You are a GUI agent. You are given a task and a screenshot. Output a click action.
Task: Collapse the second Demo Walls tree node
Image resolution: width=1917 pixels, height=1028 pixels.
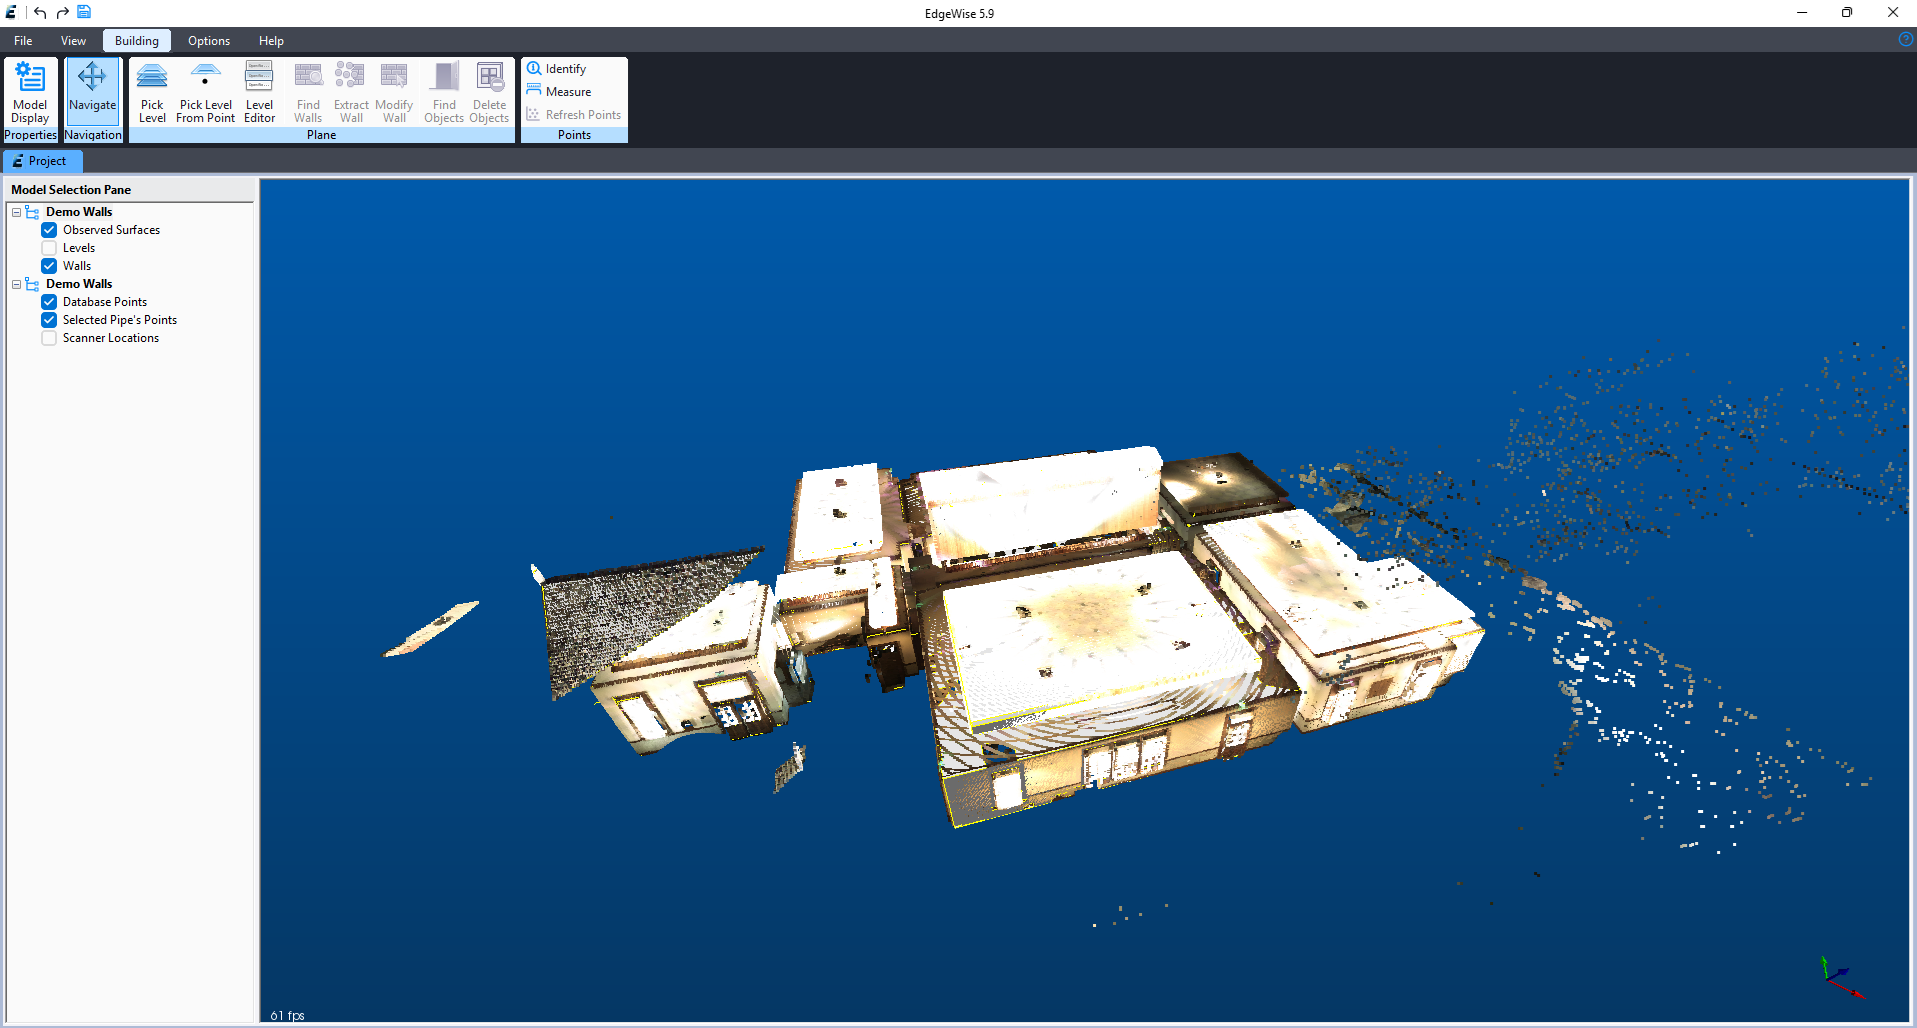[16, 284]
